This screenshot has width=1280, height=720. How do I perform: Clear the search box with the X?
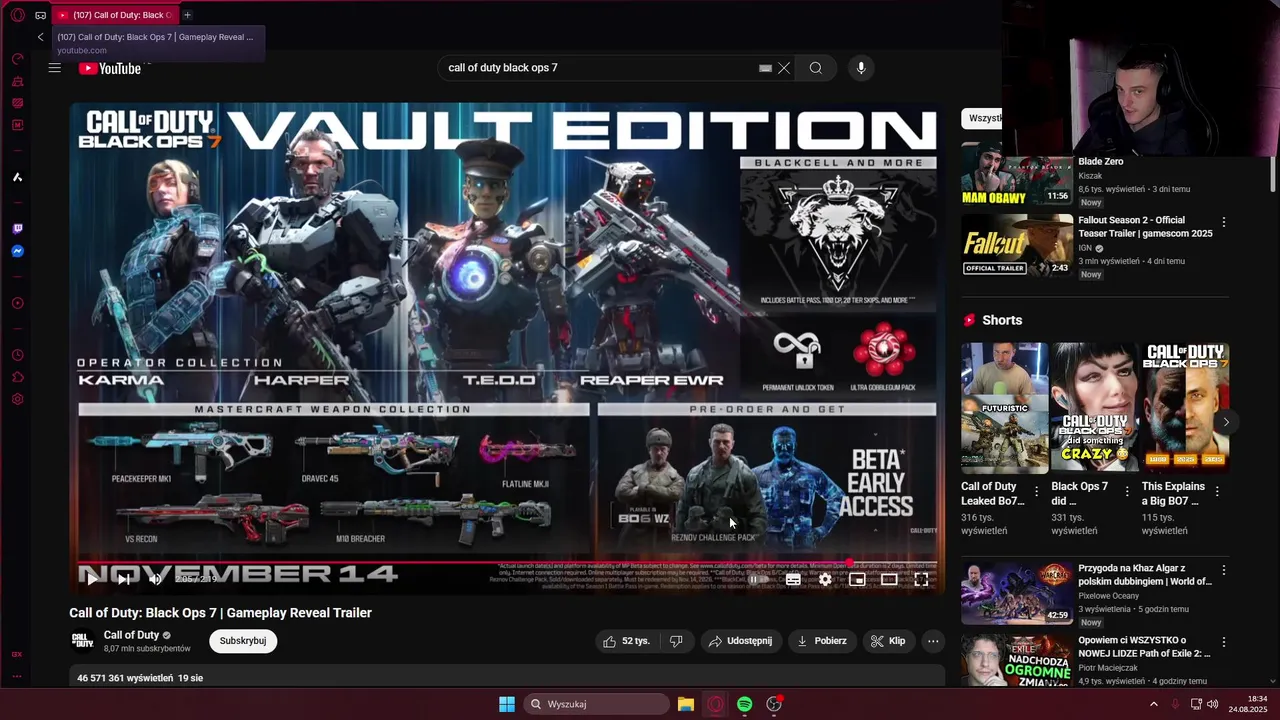(x=784, y=68)
